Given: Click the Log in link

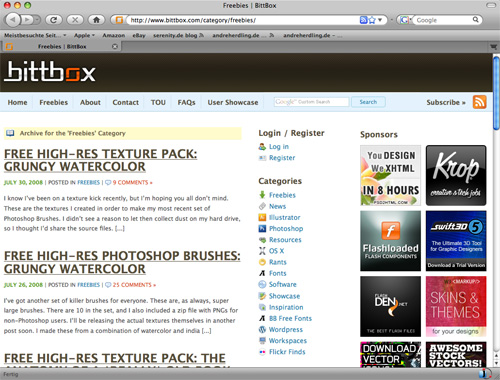Looking at the screenshot, I should click(x=279, y=147).
